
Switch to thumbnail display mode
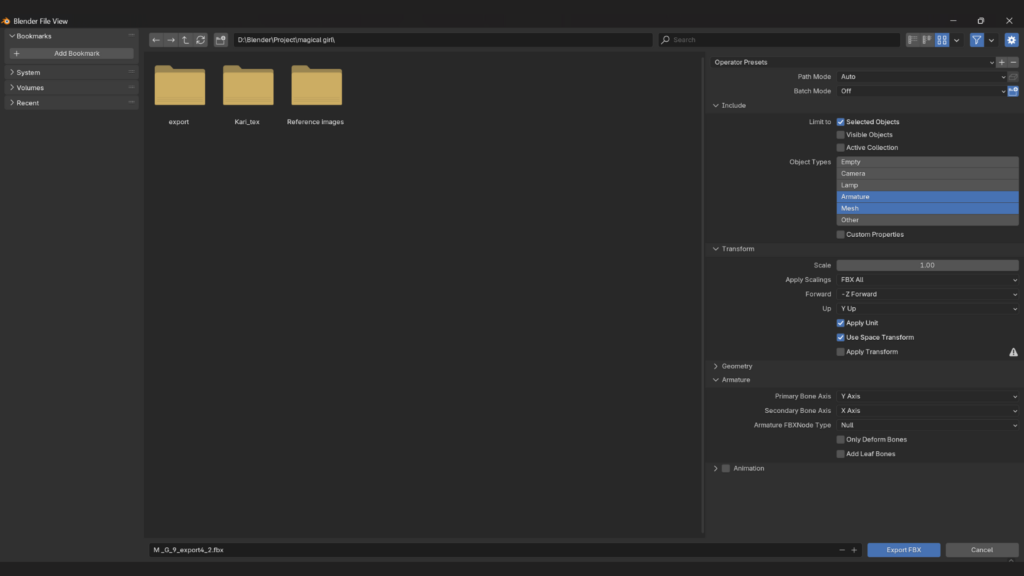[941, 40]
